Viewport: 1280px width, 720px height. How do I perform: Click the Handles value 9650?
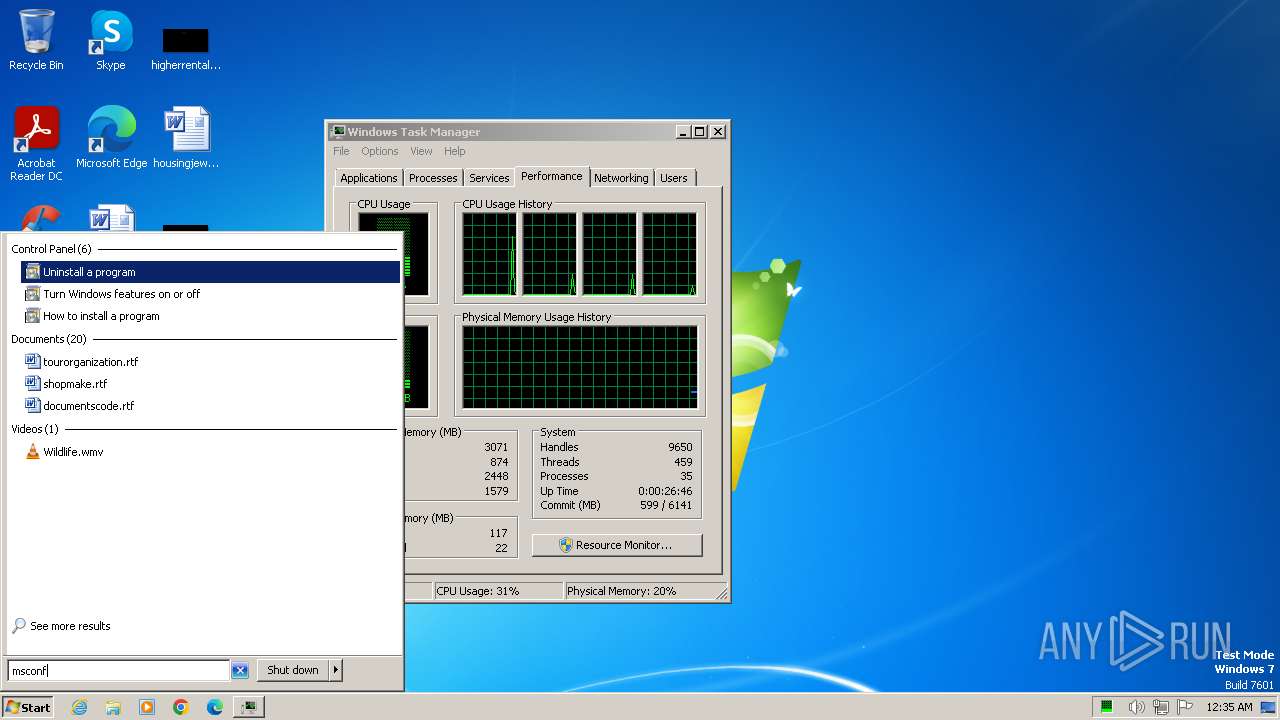pos(680,447)
